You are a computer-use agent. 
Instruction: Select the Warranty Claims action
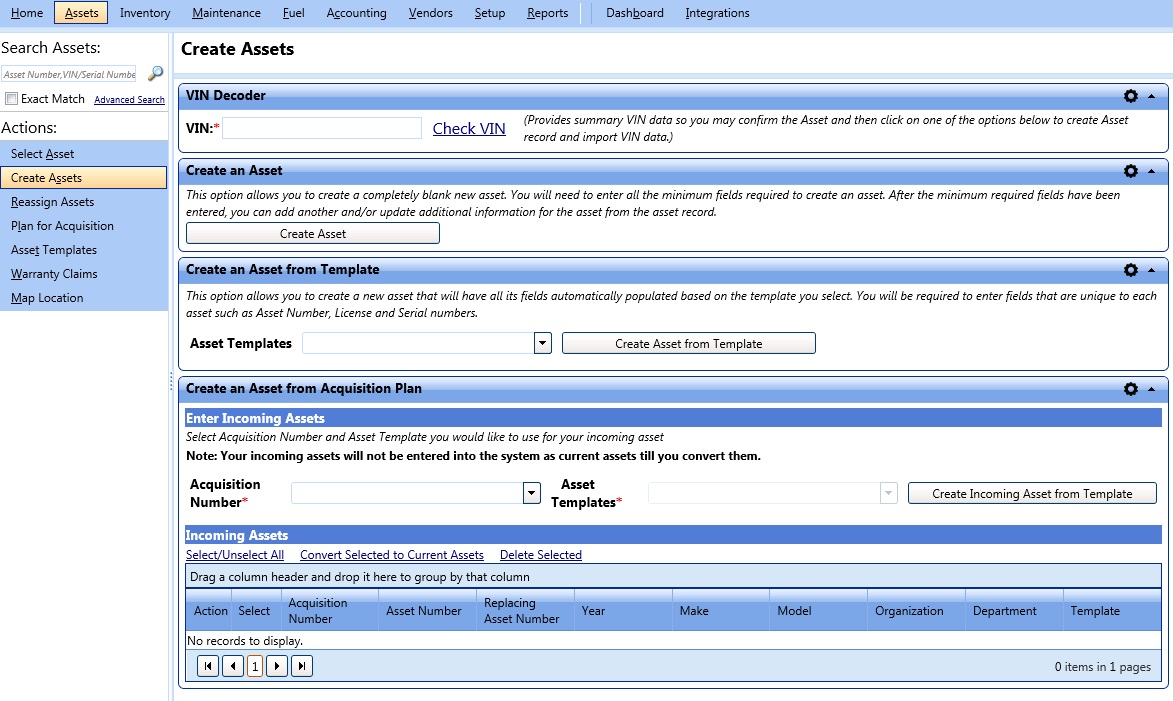[84, 273]
